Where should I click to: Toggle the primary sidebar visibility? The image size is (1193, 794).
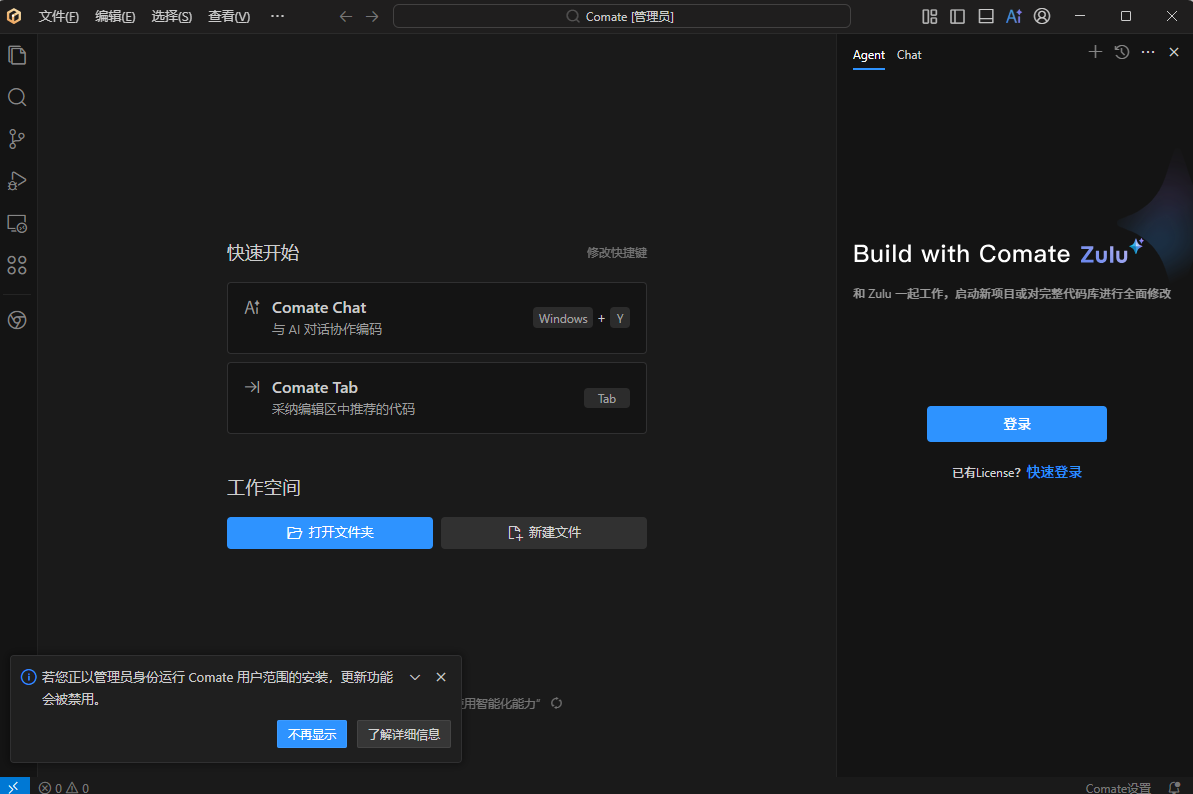[958, 16]
